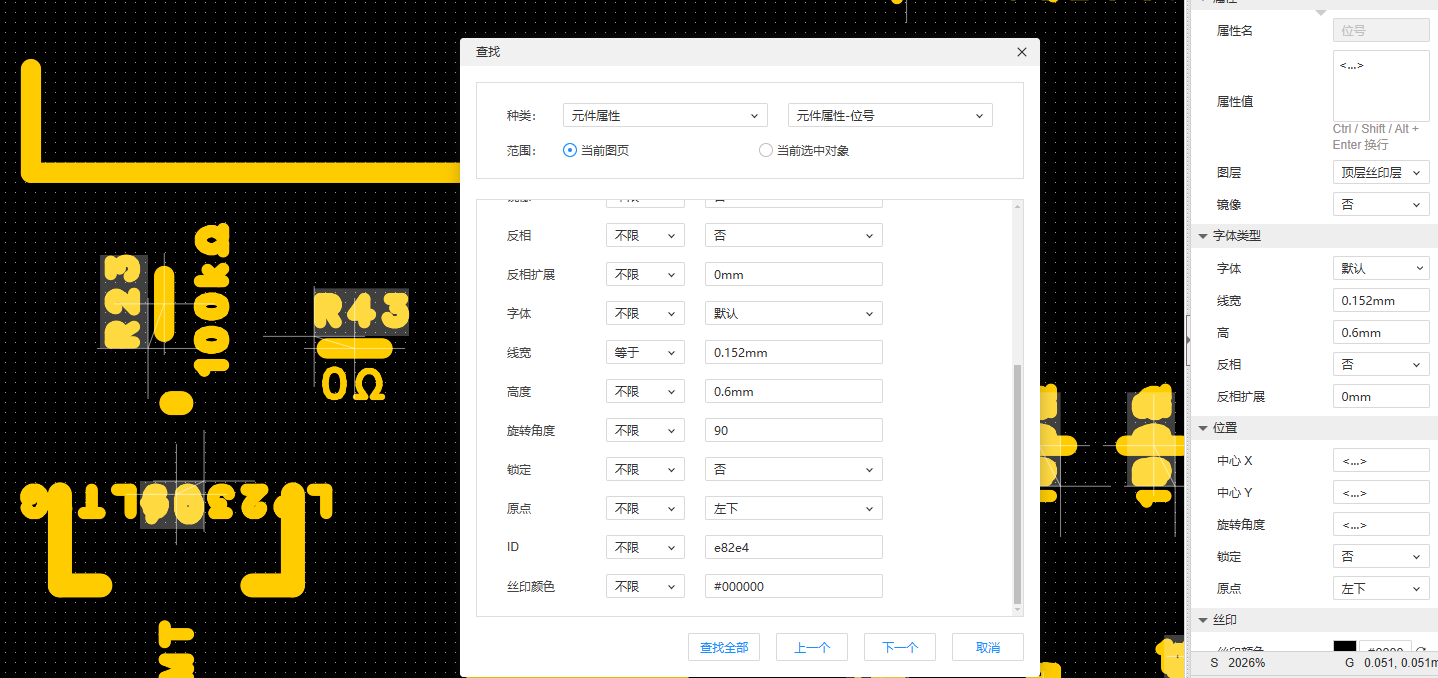Image resolution: width=1438 pixels, height=678 pixels.
Task: Collapse the 丝印 section in properties panel
Action: [x=1203, y=620]
